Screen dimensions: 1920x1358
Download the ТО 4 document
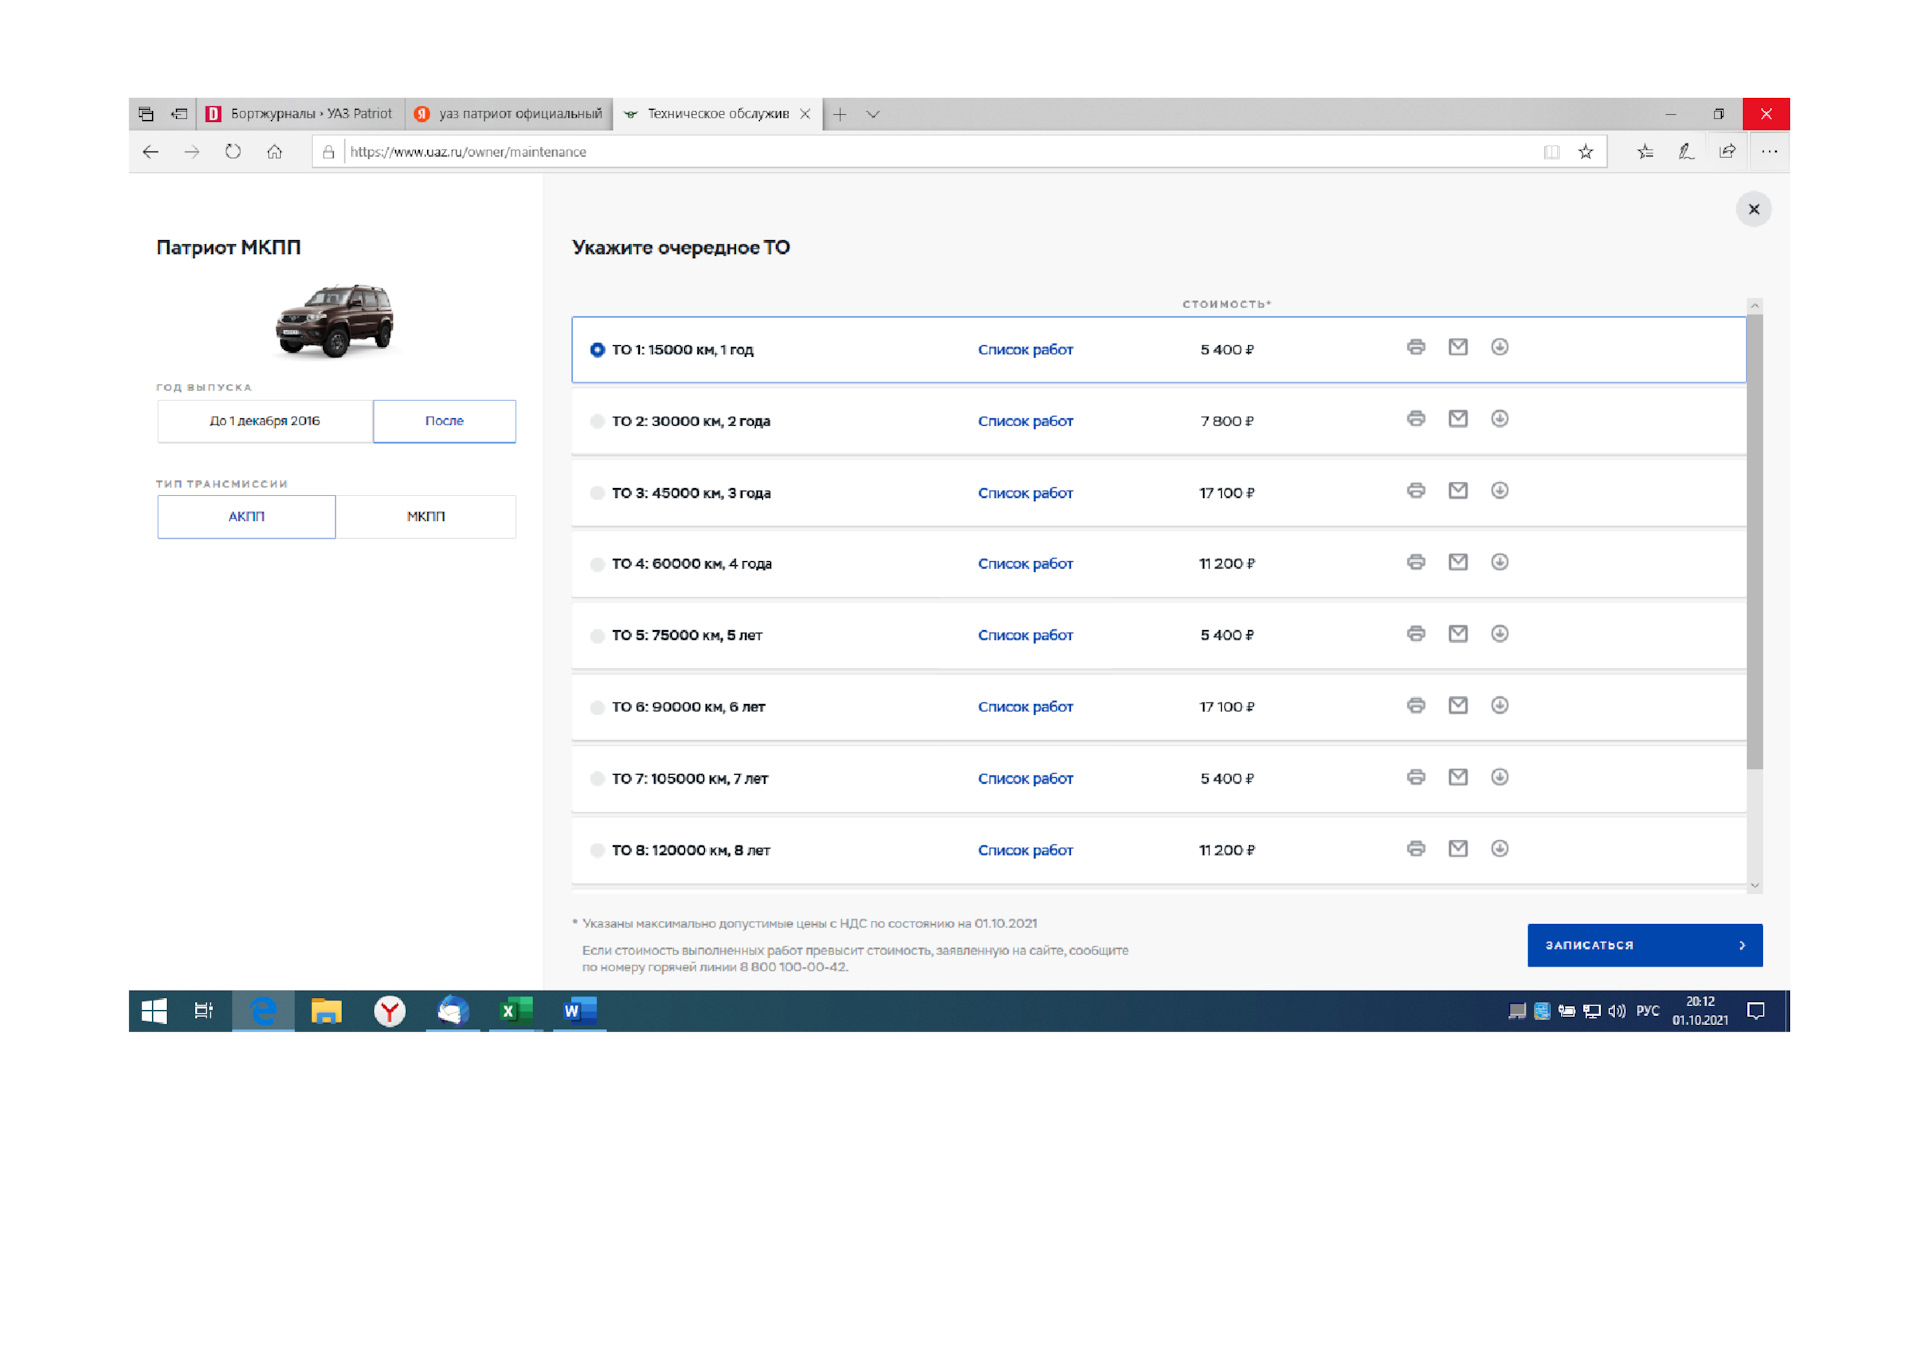(1500, 562)
